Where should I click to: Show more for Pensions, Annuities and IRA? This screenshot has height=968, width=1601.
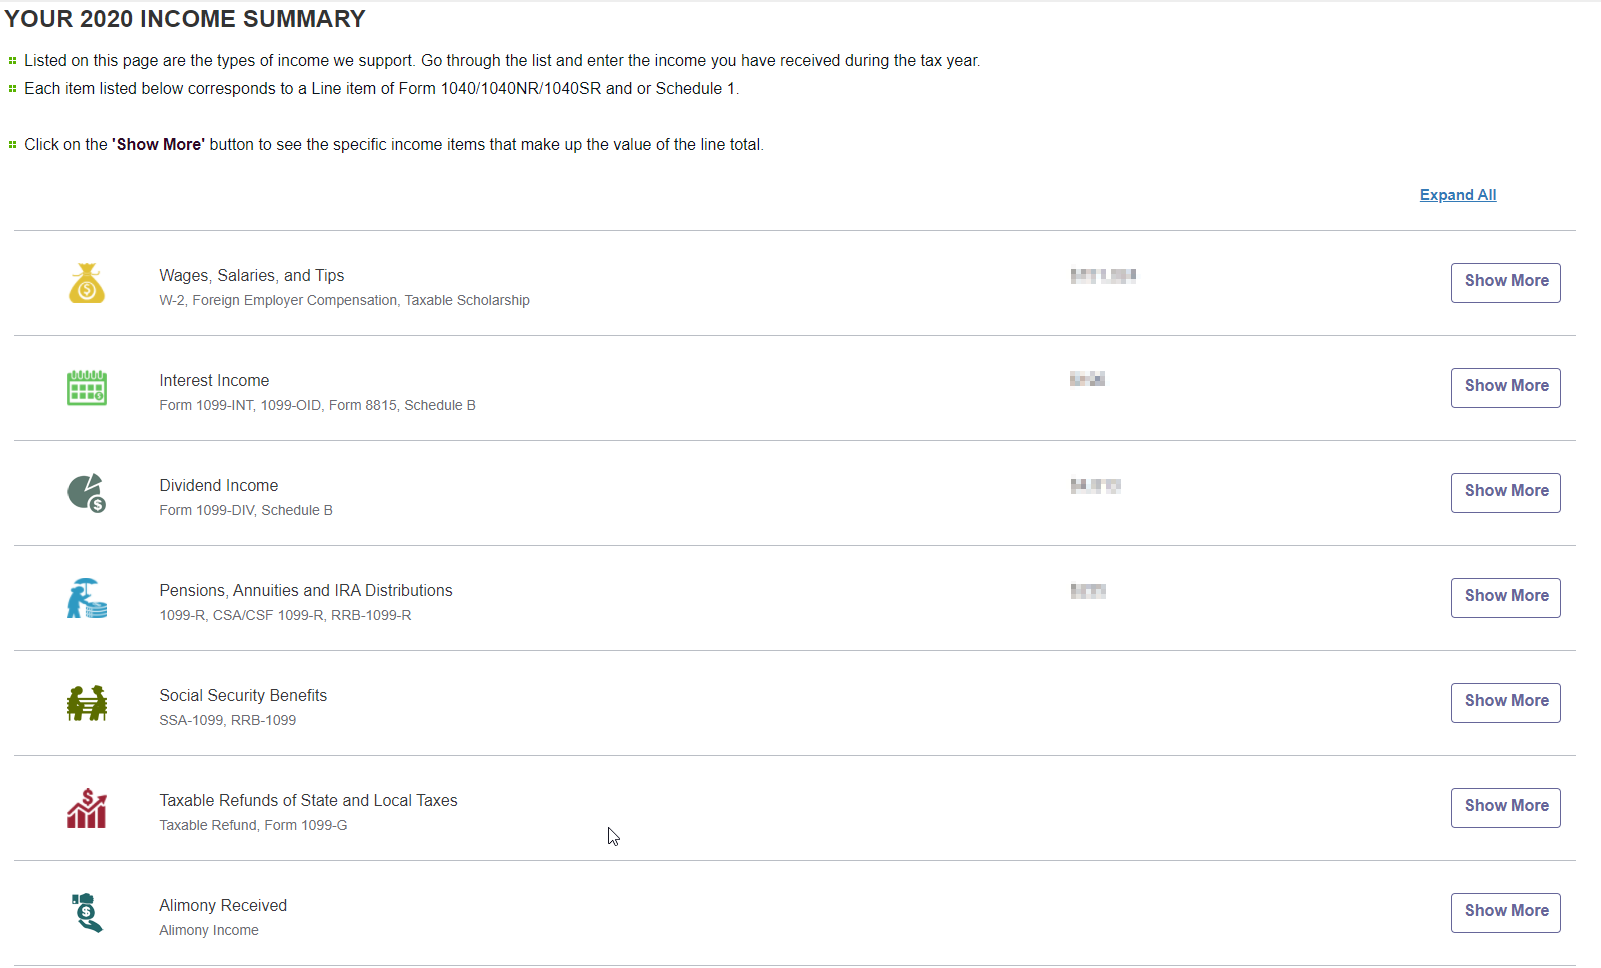pyautogui.click(x=1505, y=597)
